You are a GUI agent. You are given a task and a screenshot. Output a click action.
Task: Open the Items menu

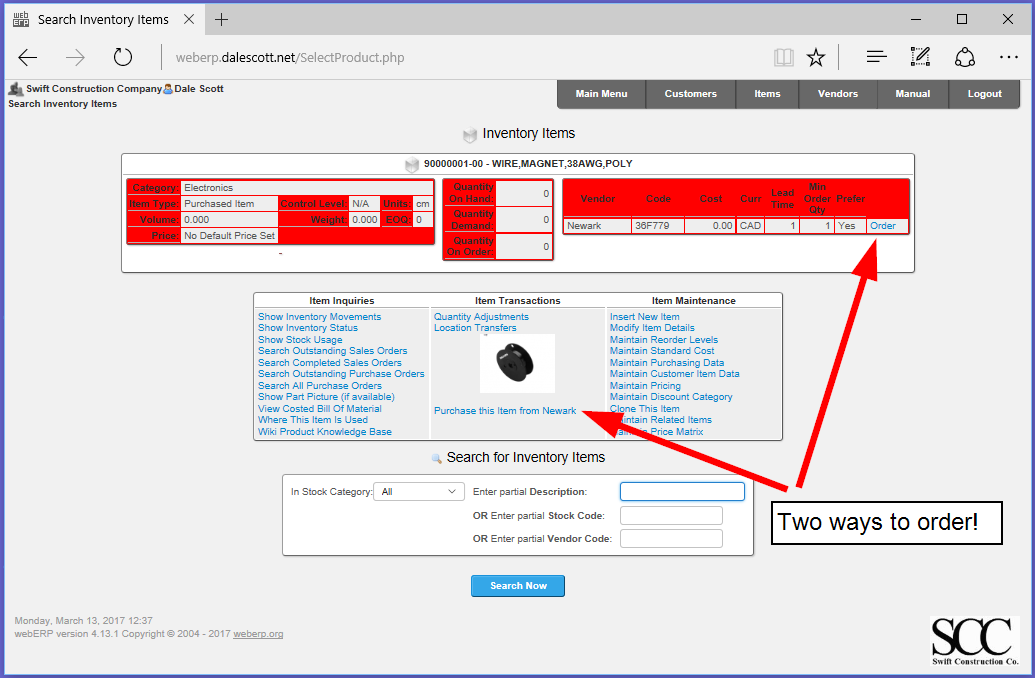tap(767, 94)
